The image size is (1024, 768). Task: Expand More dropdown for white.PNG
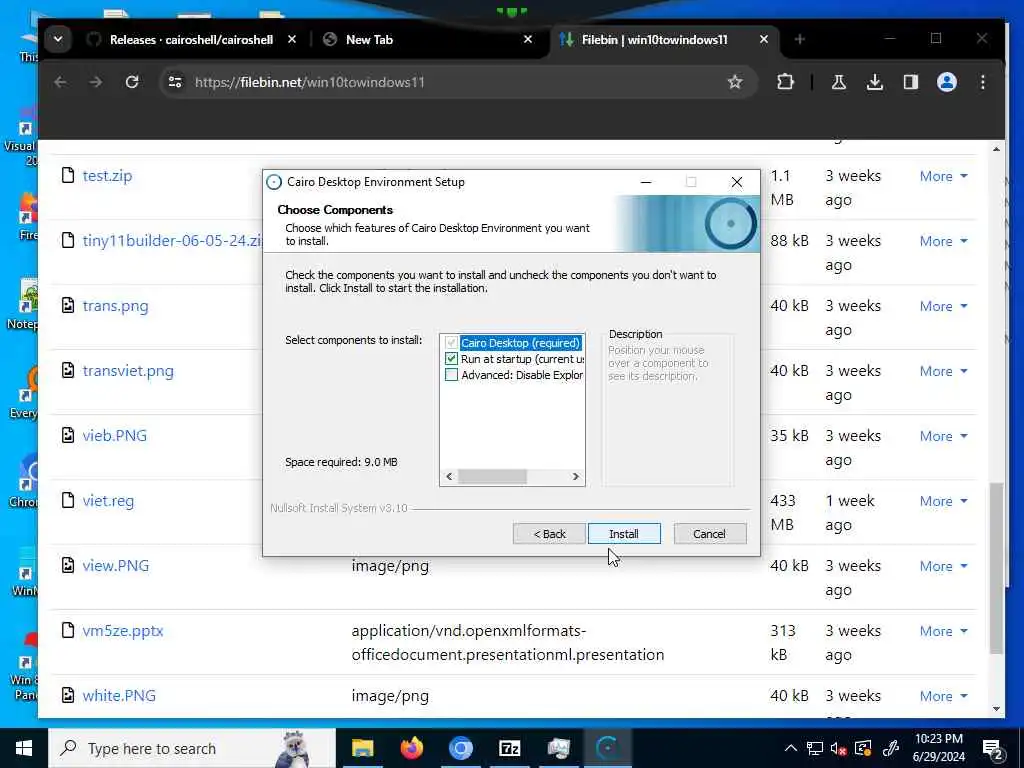944,696
